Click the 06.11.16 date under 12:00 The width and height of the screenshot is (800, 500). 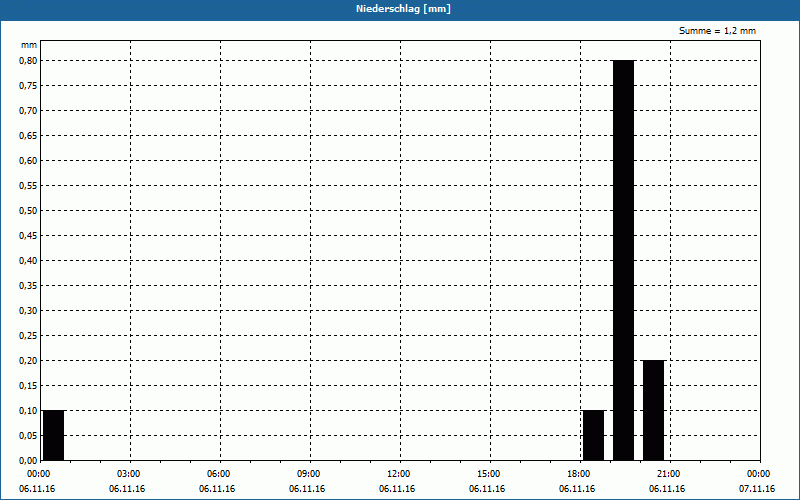(397, 489)
